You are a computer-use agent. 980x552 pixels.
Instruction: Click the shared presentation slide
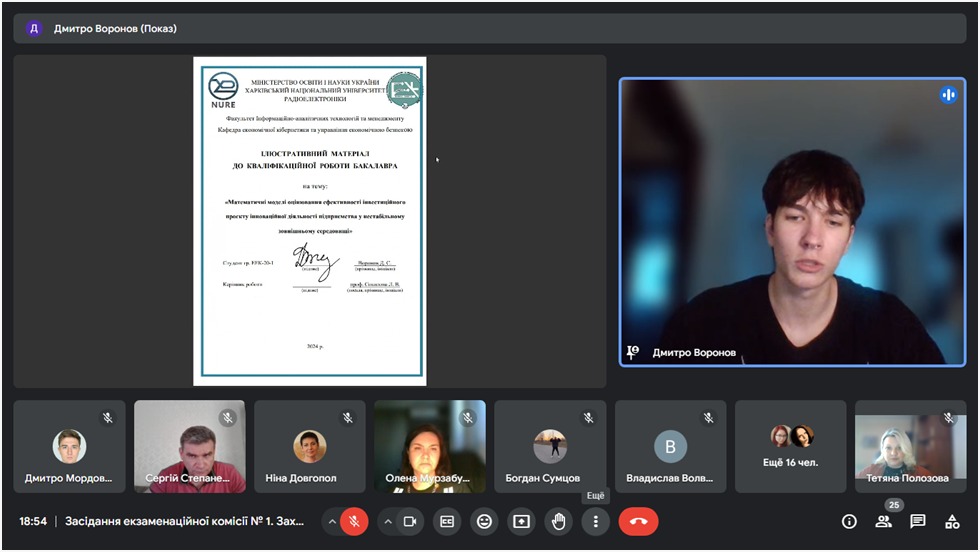[x=310, y=221]
